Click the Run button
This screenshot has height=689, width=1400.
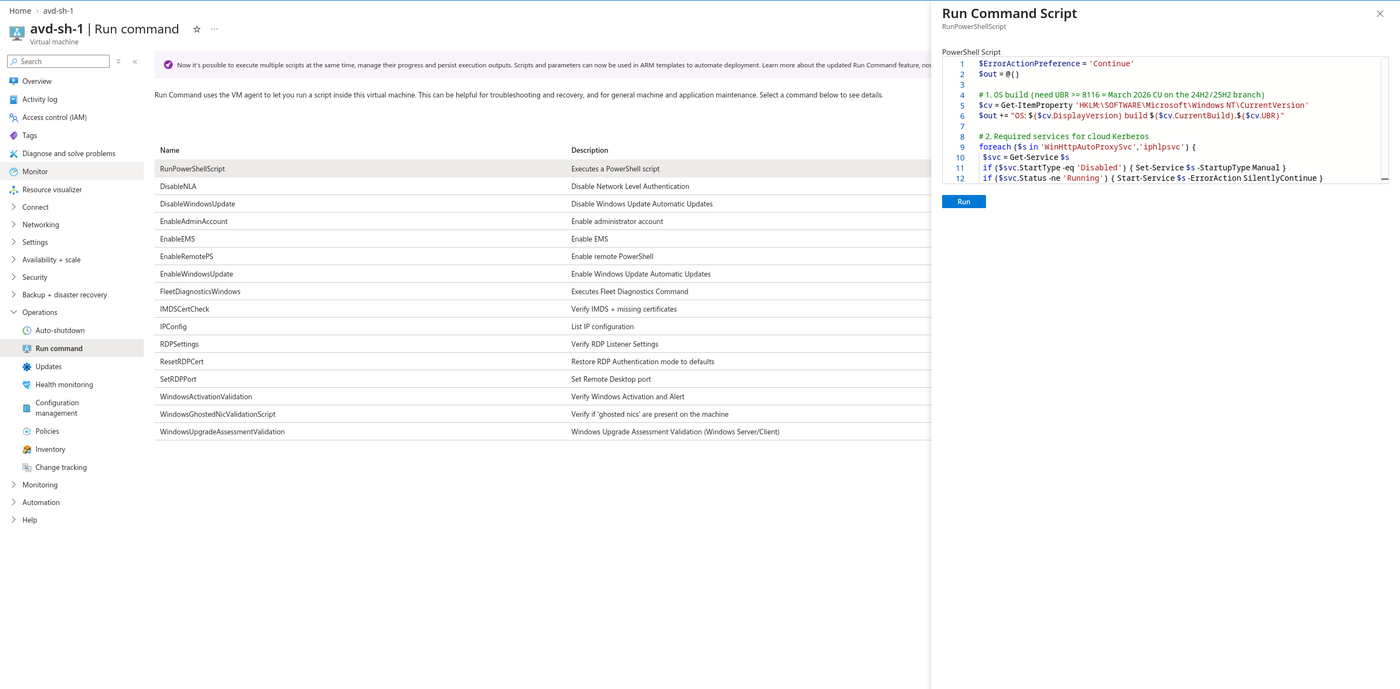click(964, 202)
